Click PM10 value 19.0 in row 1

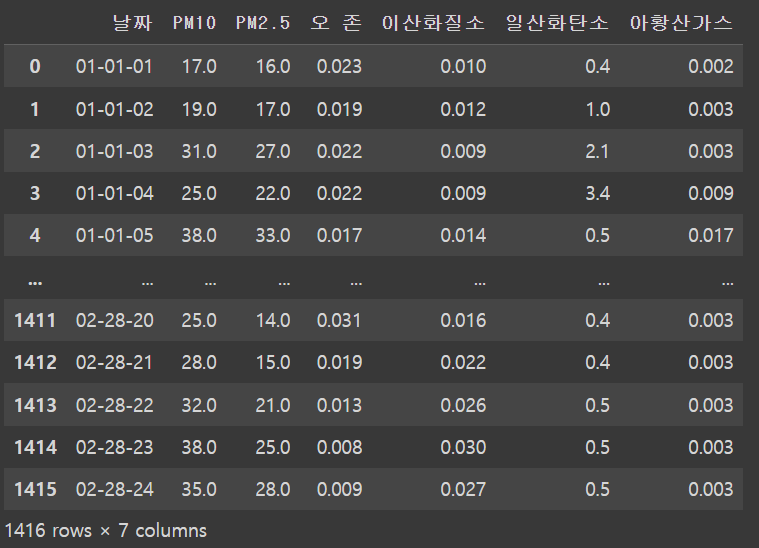[199, 109]
